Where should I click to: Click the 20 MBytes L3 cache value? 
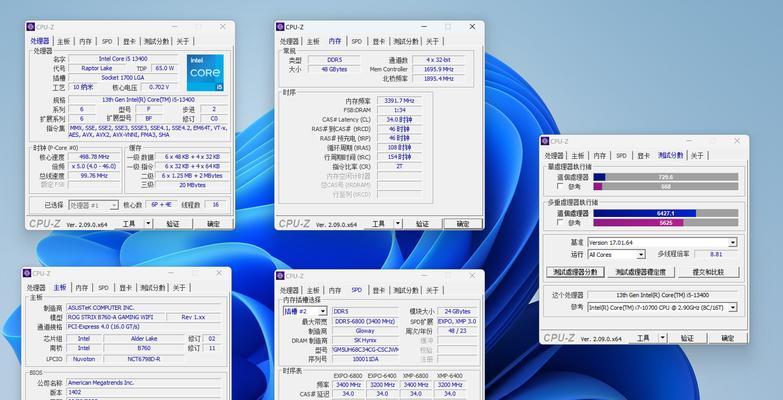[192, 185]
